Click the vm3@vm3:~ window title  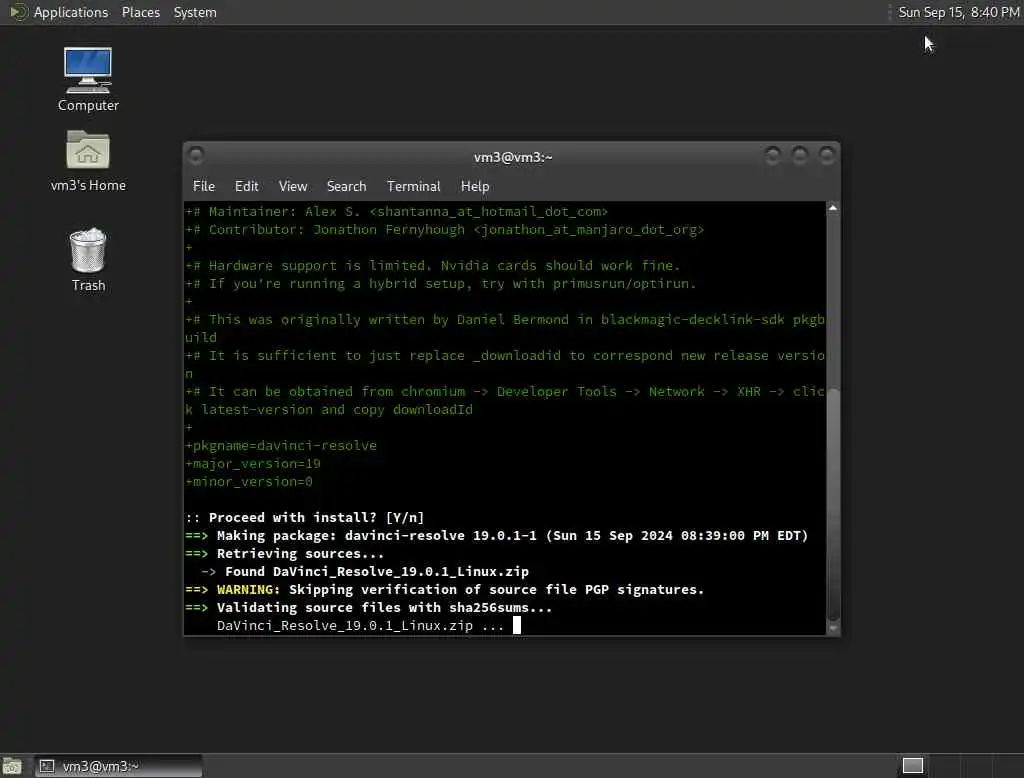(x=513, y=157)
